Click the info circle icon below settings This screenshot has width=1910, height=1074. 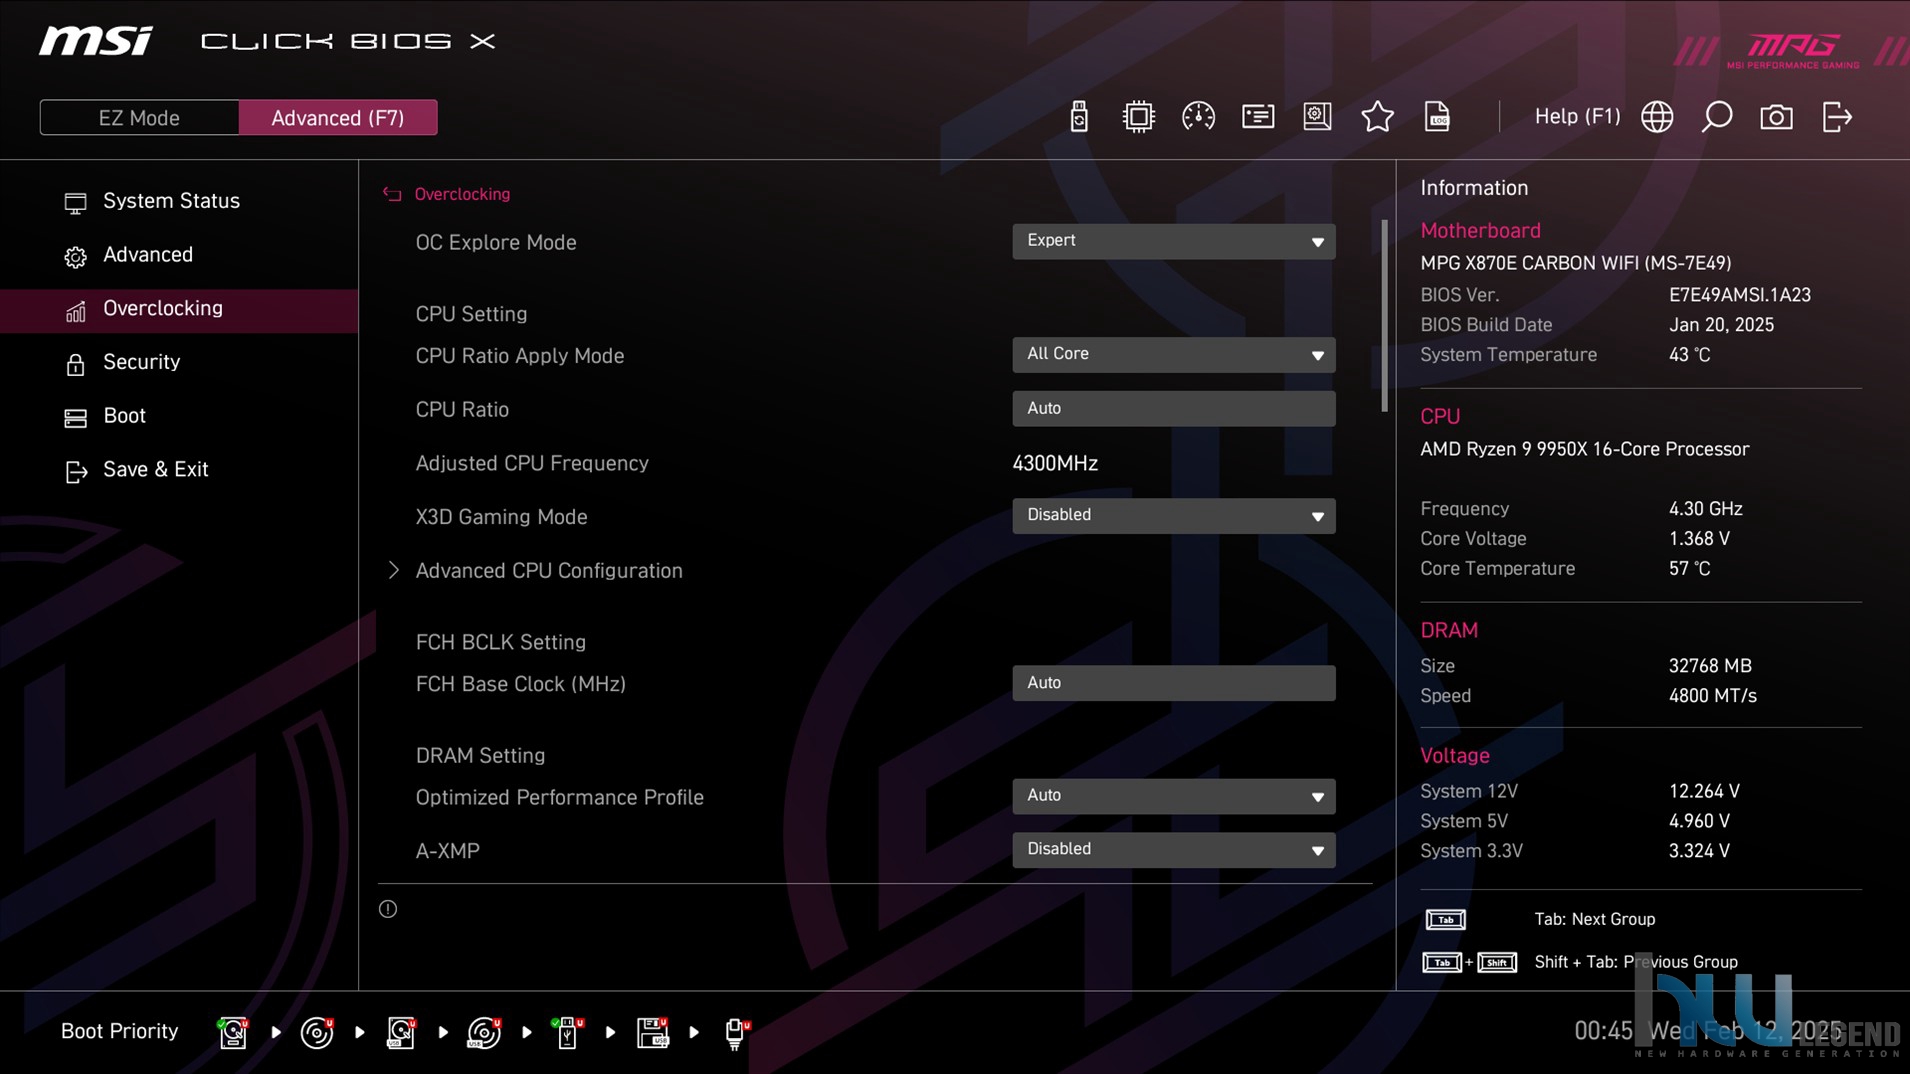point(388,909)
